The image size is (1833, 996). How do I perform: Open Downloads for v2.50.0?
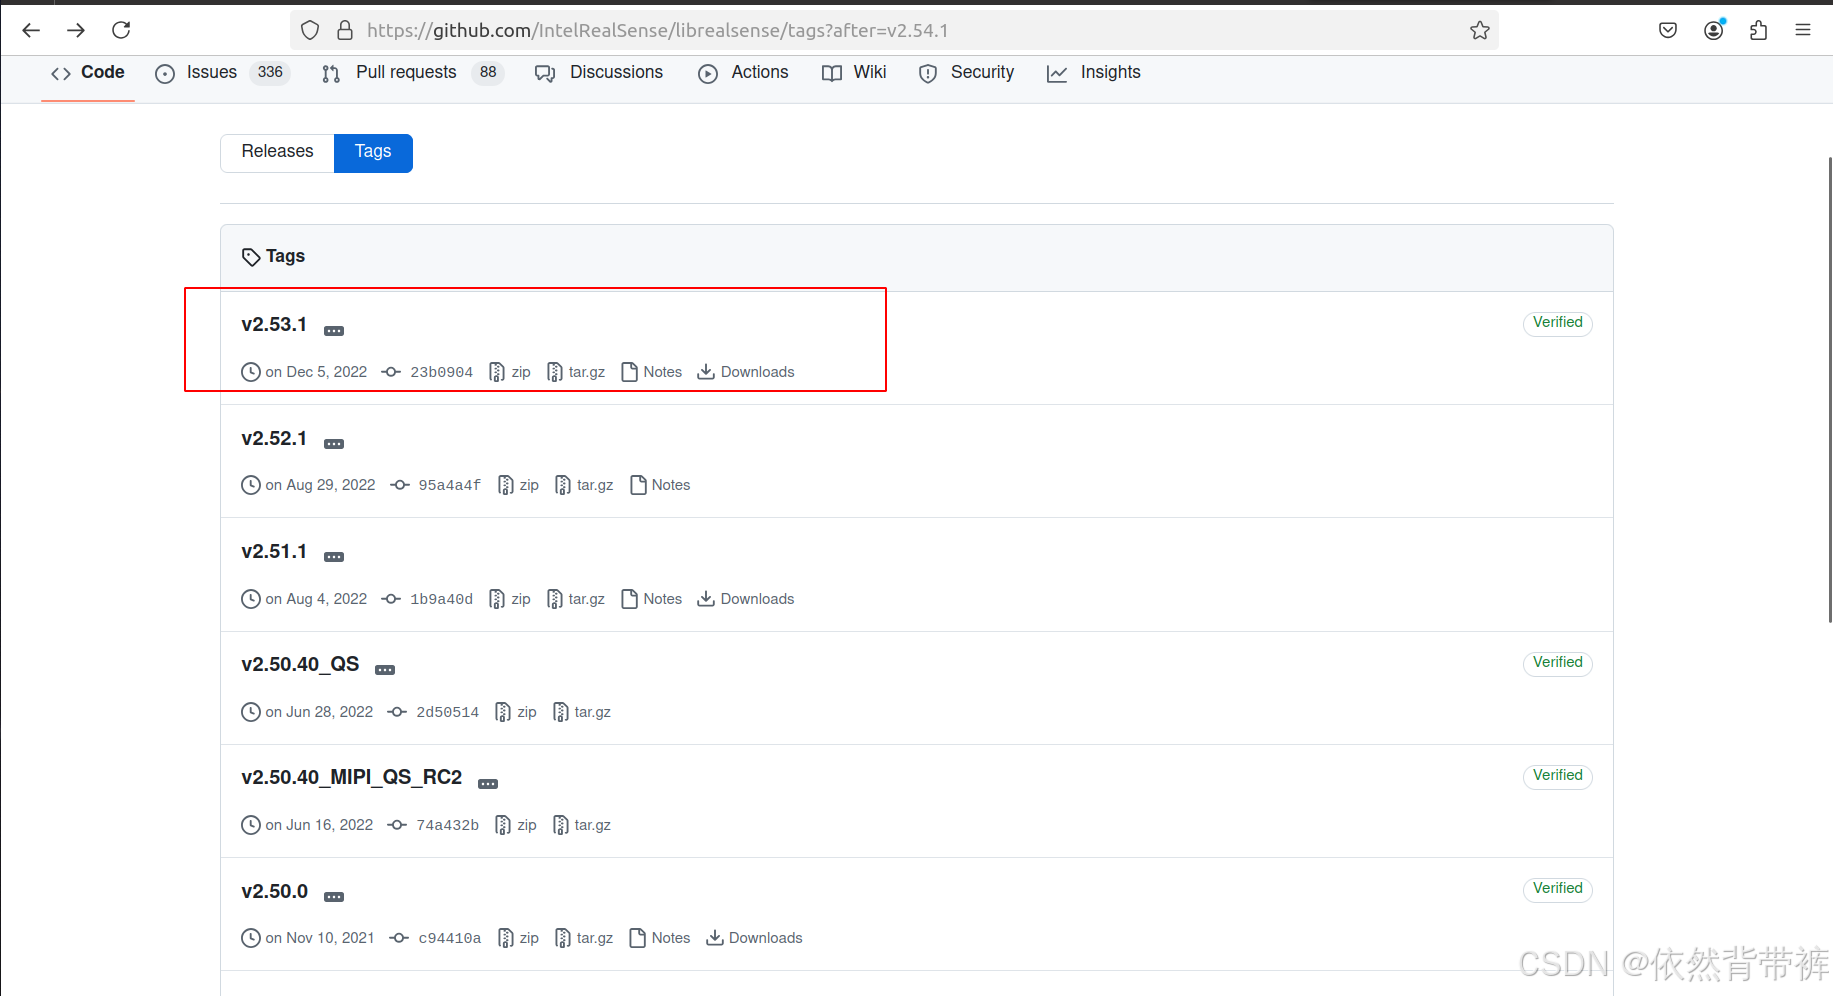(754, 938)
